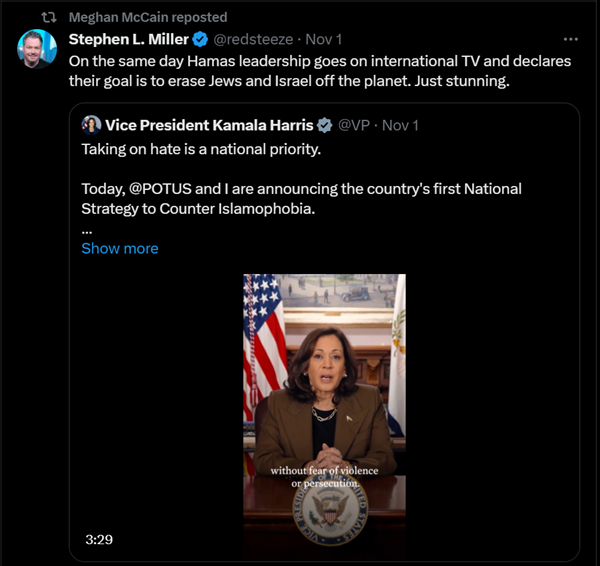The image size is (600, 566).
Task: Click the Stephen L. Miller display name
Action: click(127, 39)
